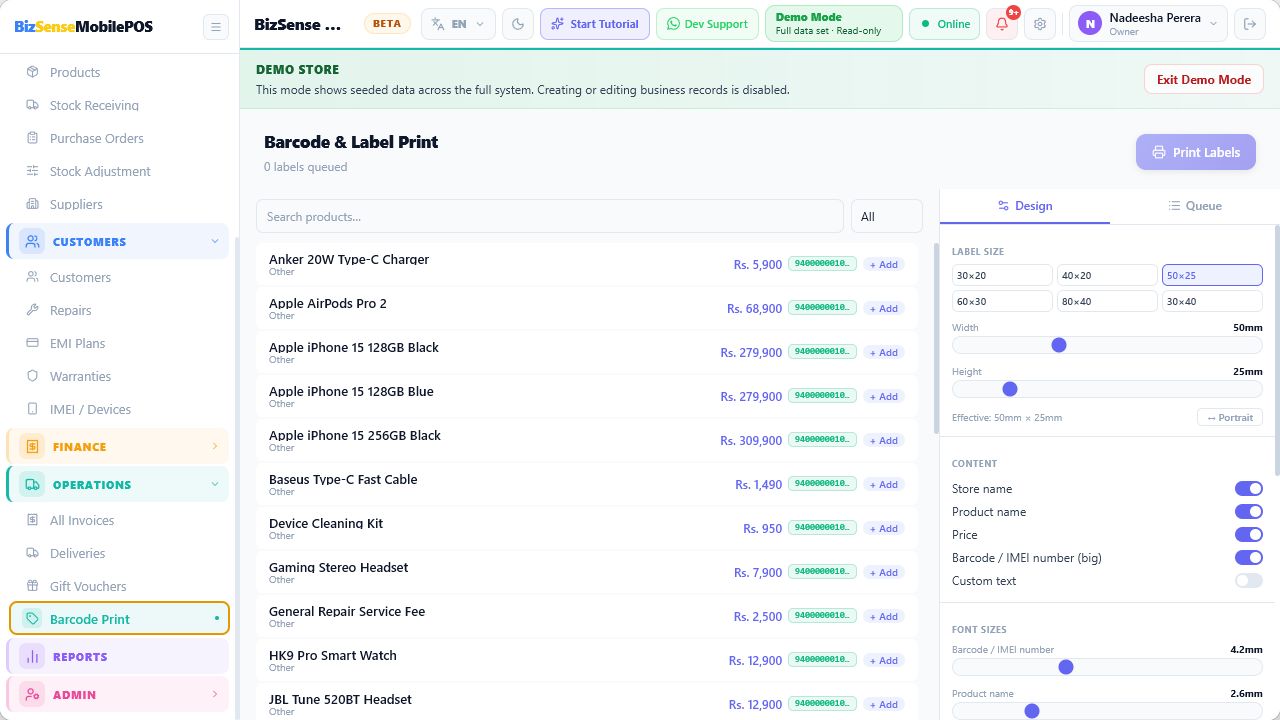Select the 80×40 label size

(x=1107, y=301)
